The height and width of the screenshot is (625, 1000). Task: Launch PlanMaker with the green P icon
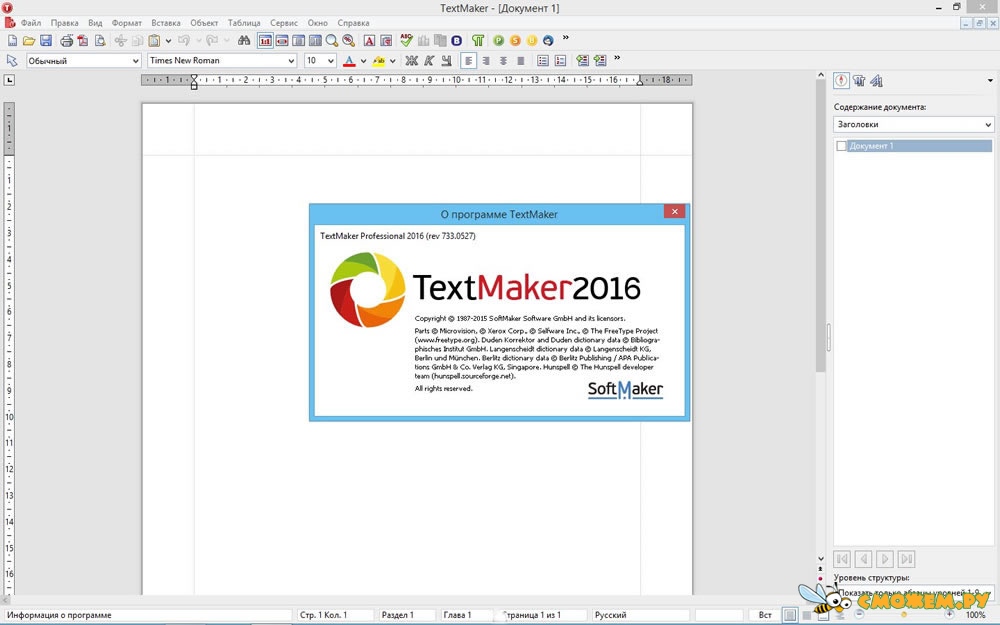coord(499,41)
